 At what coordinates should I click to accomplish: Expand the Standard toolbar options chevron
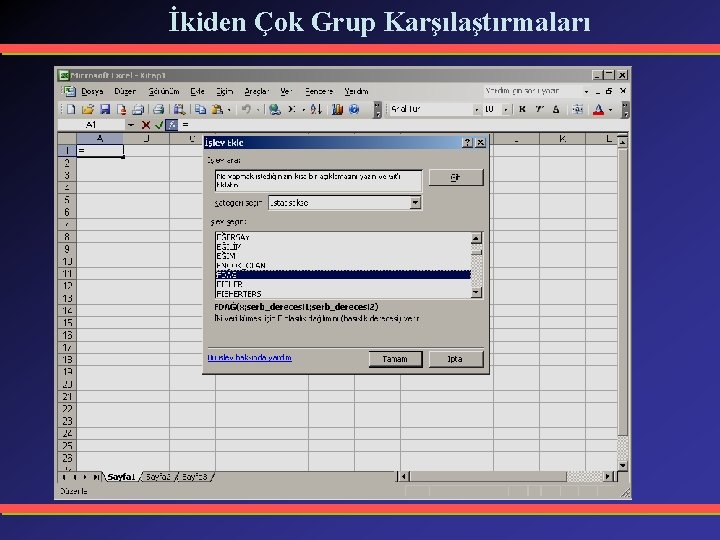click(x=377, y=110)
